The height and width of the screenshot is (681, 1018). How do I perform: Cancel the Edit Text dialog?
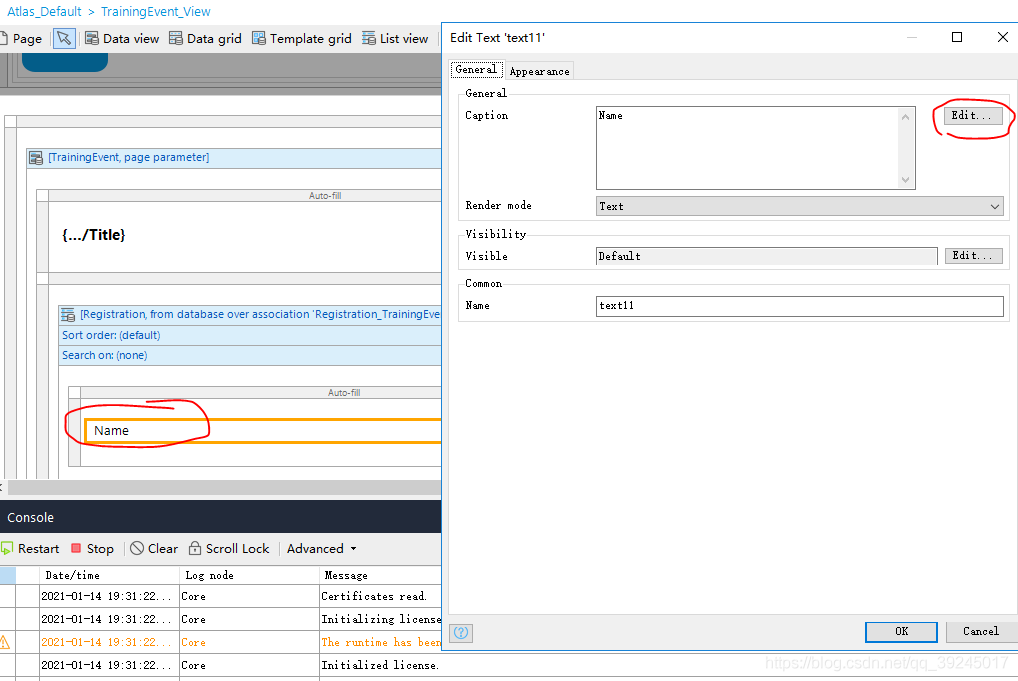(980, 631)
